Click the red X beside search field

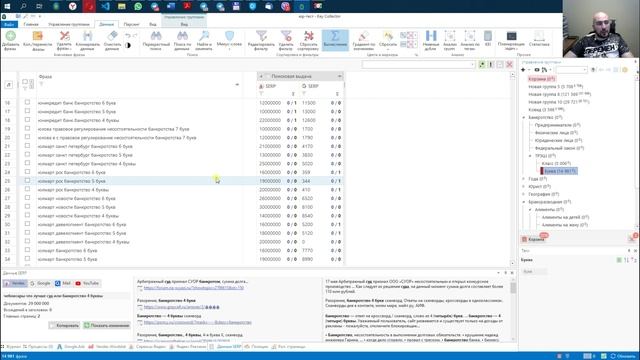[509, 64]
